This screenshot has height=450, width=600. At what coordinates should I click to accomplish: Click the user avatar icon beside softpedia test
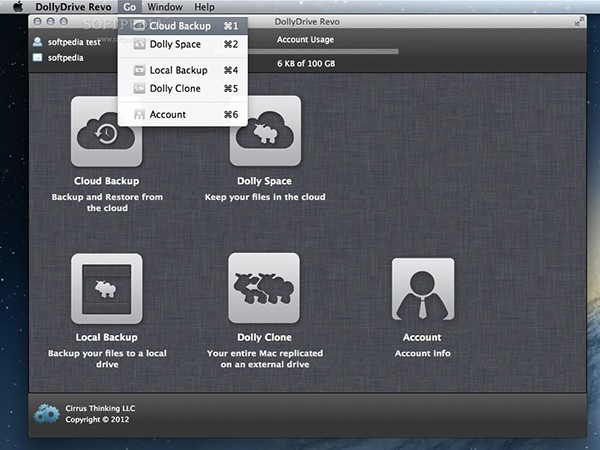(38, 42)
